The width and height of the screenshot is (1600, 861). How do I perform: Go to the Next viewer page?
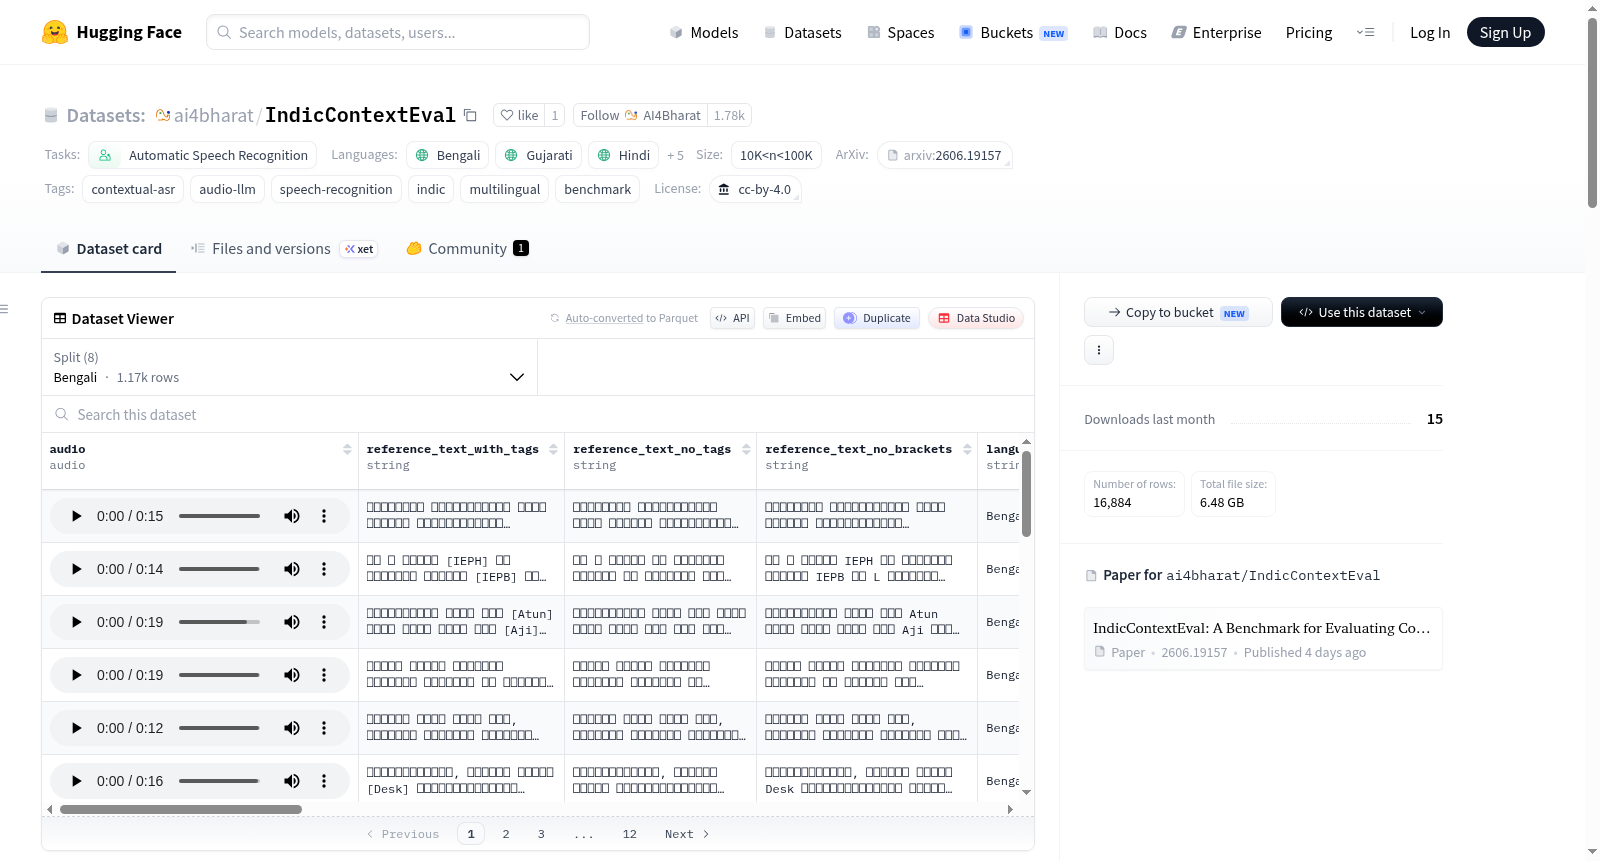(687, 834)
